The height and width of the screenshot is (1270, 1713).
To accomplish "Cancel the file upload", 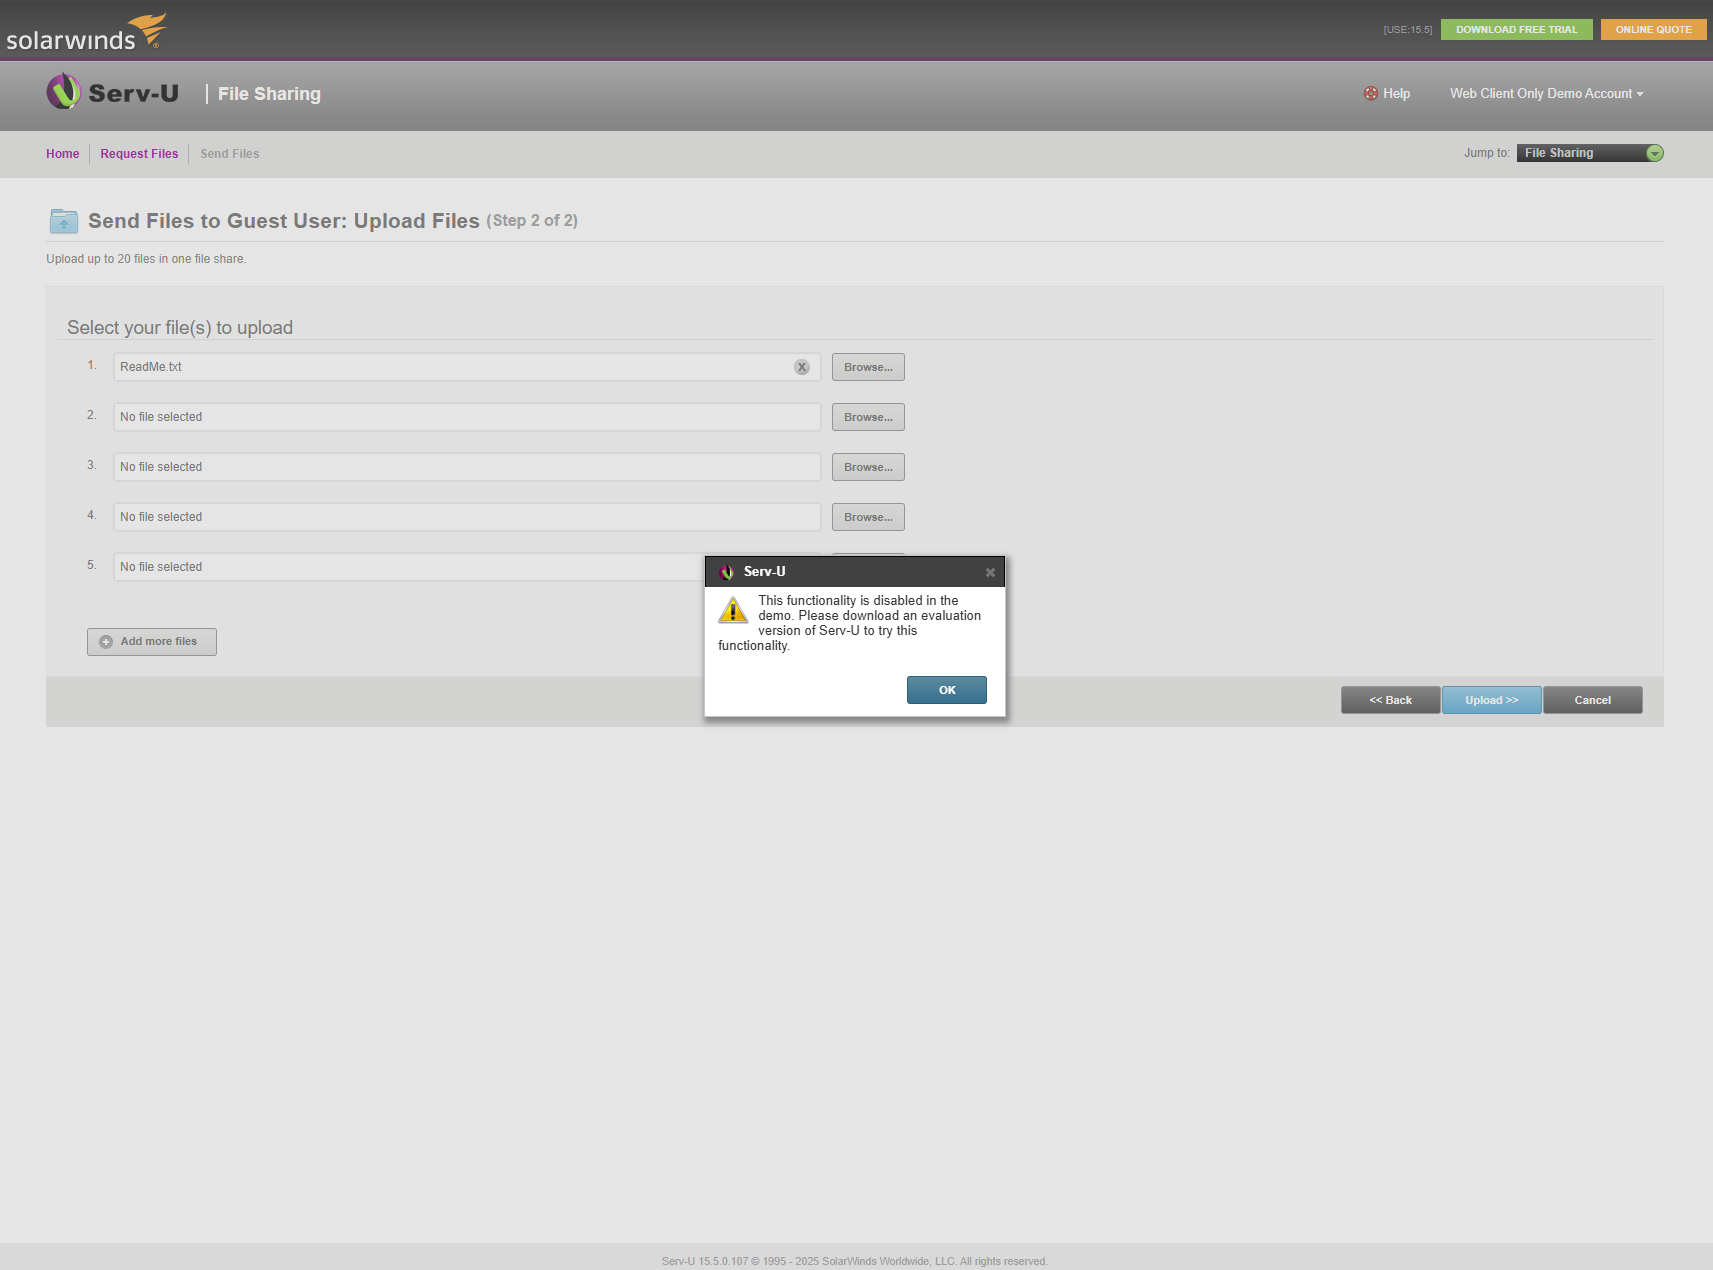I will tap(1593, 700).
